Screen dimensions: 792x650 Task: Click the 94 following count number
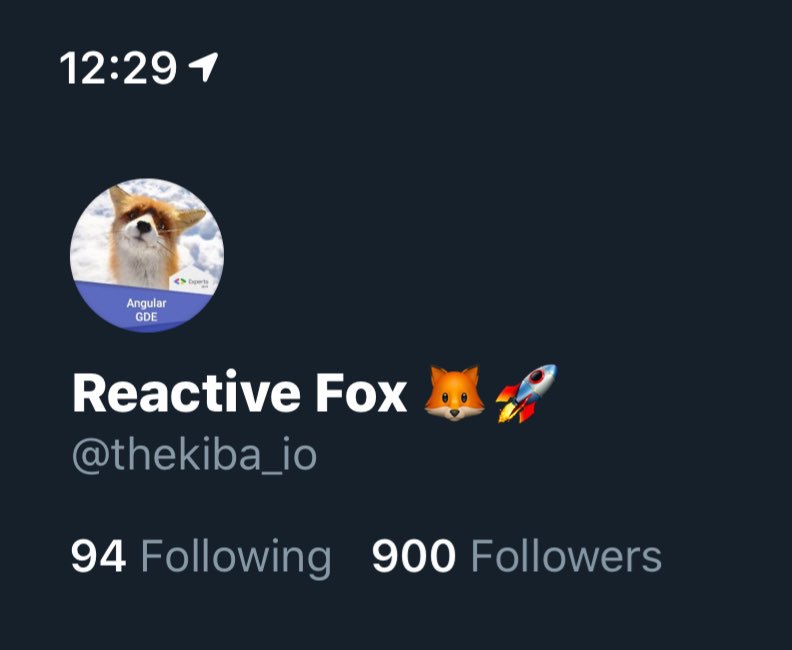tap(98, 556)
